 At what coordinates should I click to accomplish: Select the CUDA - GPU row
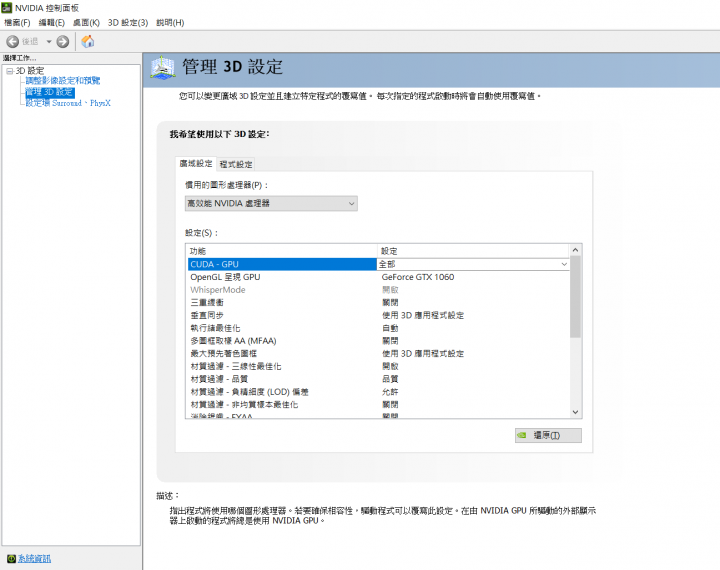tap(282, 264)
